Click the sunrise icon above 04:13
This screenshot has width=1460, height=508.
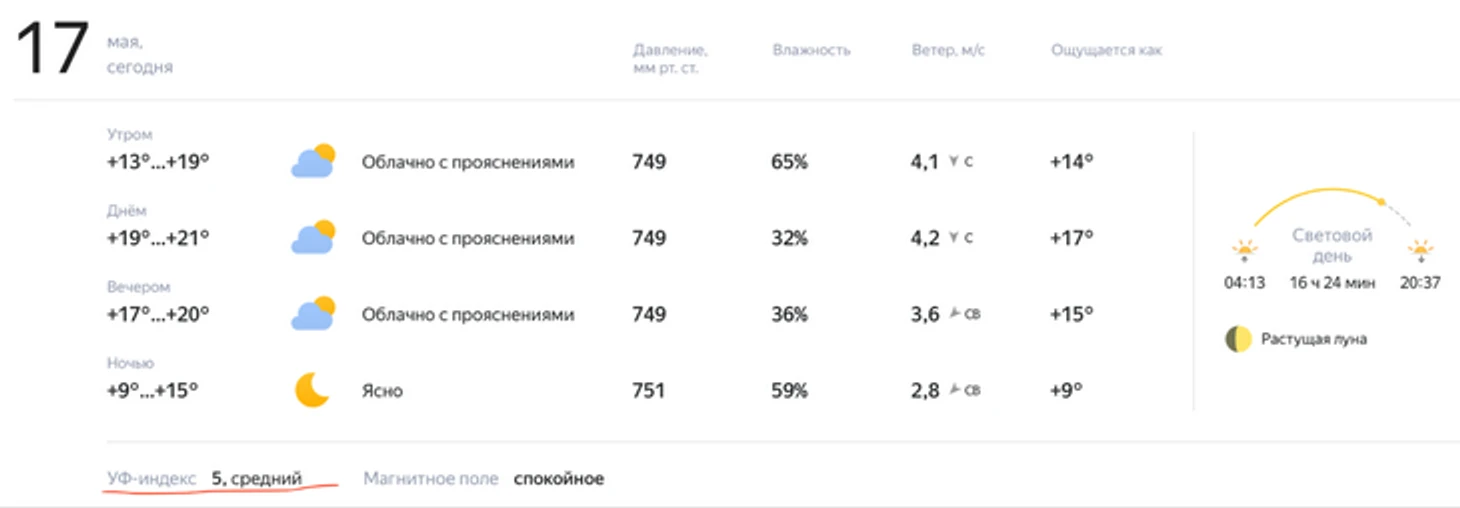(x=1244, y=251)
